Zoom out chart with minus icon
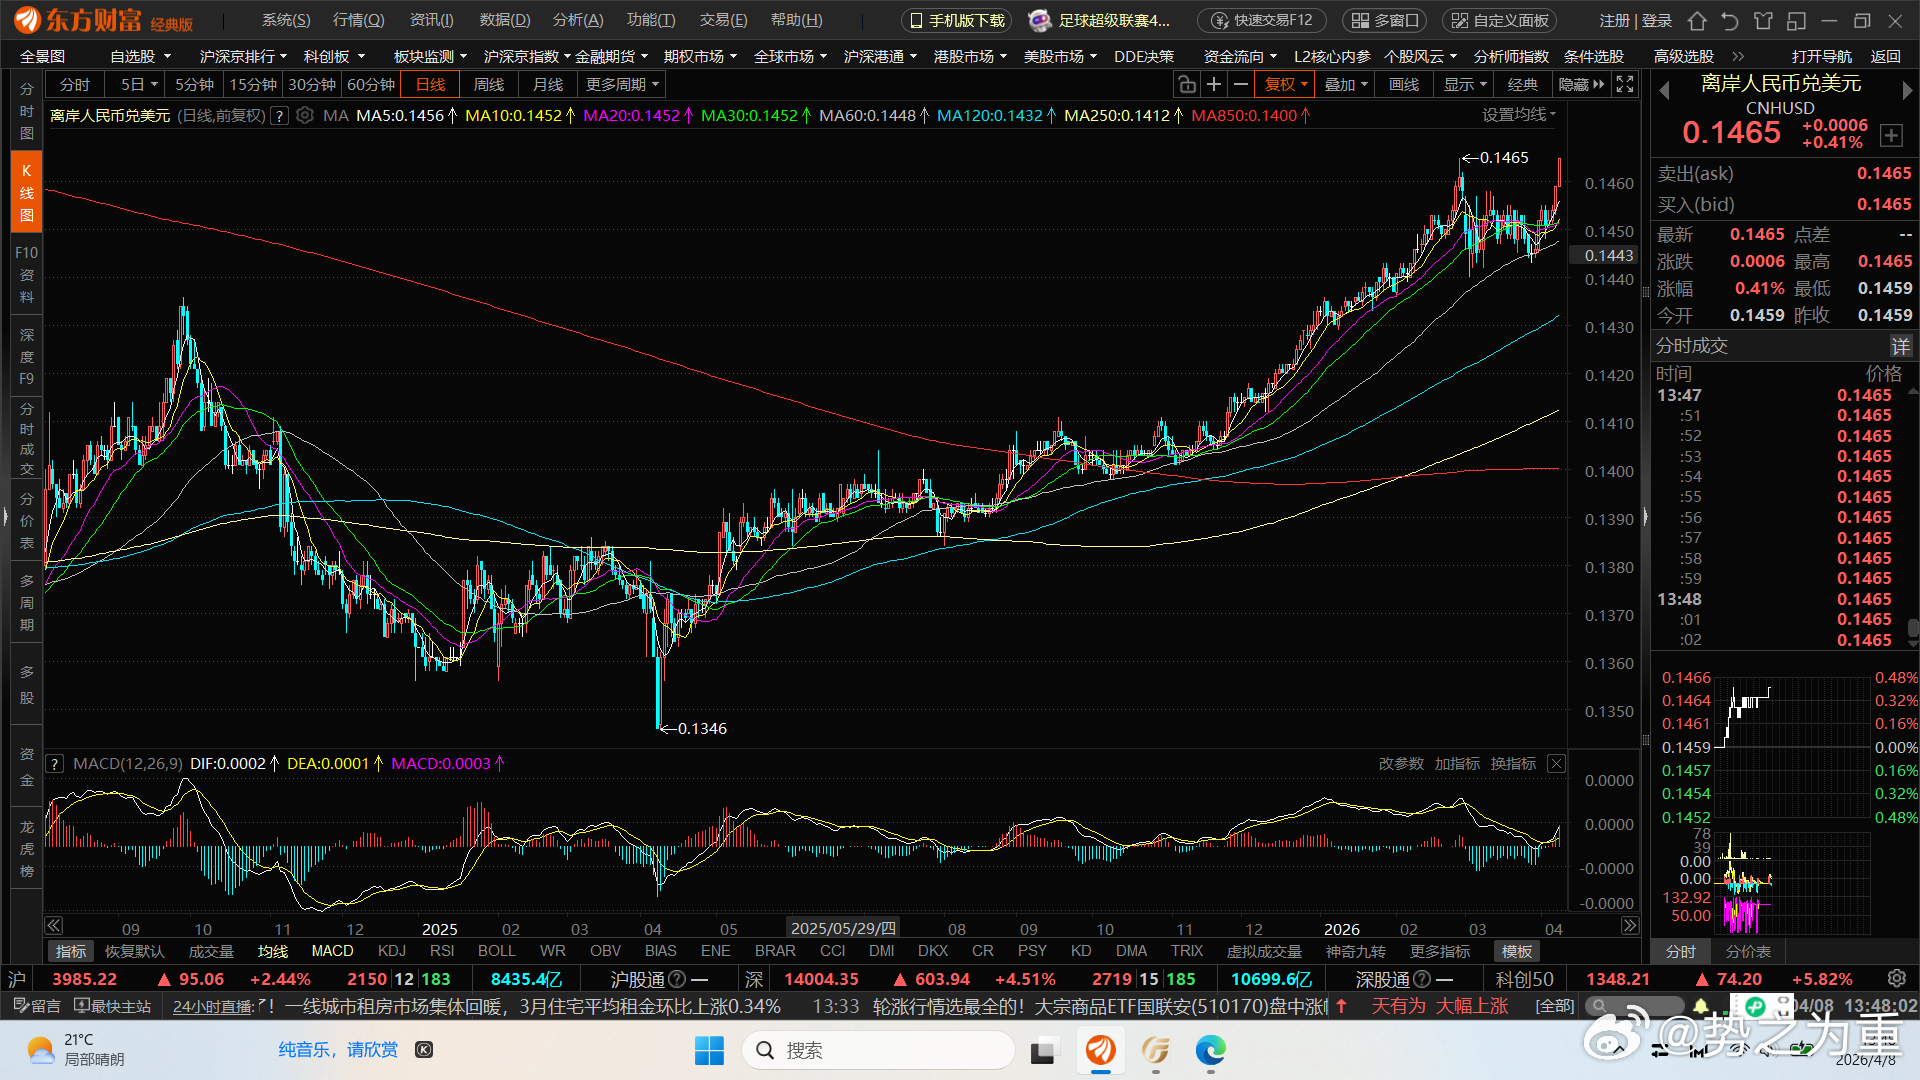Screen dimensions: 1920x1080 1241,85
